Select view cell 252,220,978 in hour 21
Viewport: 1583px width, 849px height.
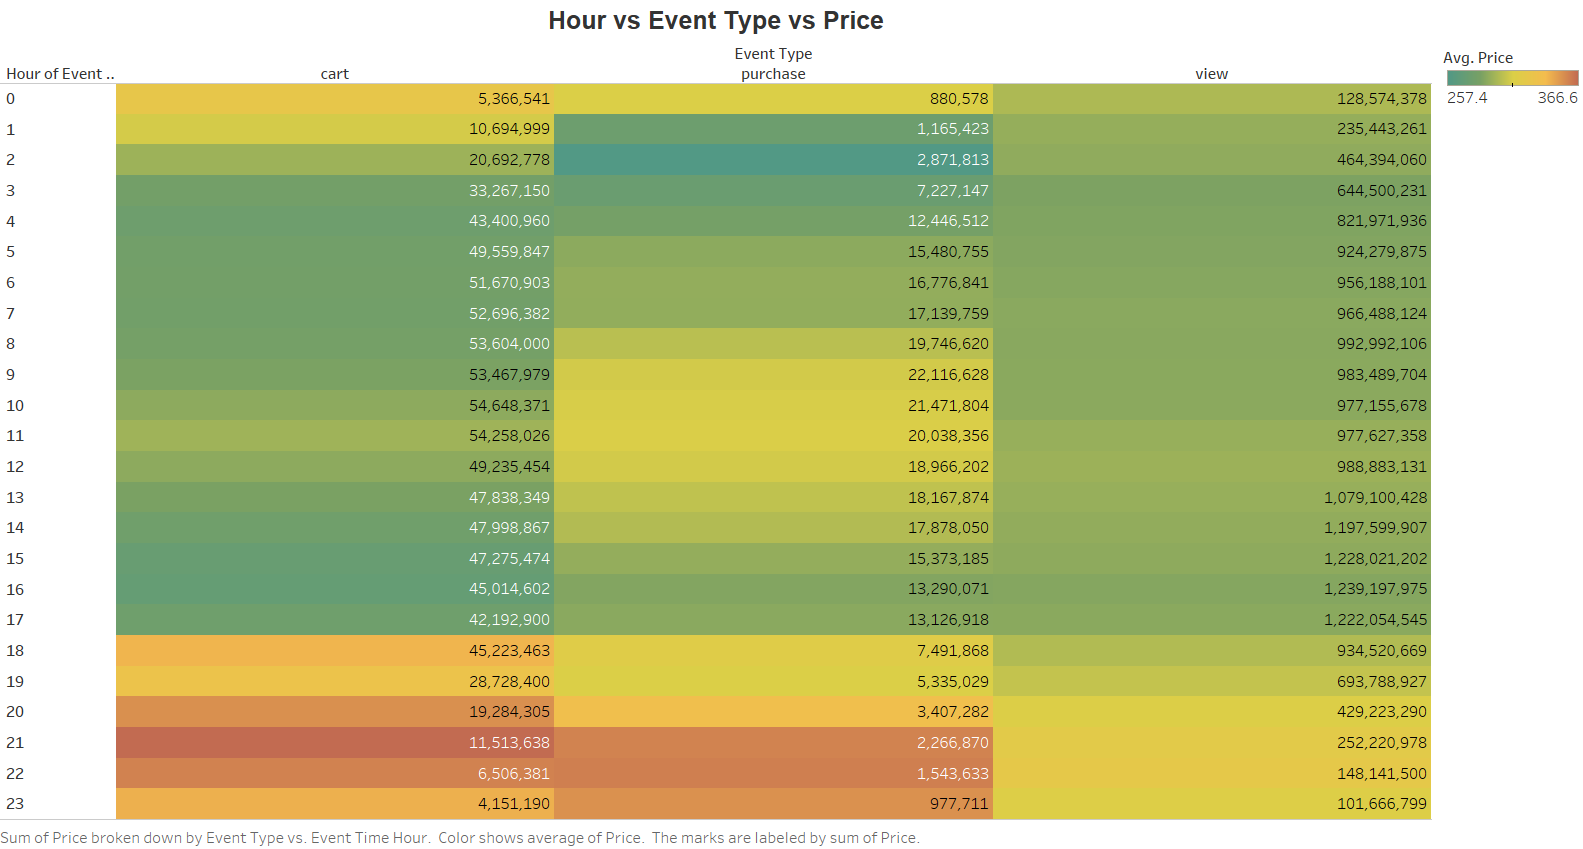pos(1212,743)
